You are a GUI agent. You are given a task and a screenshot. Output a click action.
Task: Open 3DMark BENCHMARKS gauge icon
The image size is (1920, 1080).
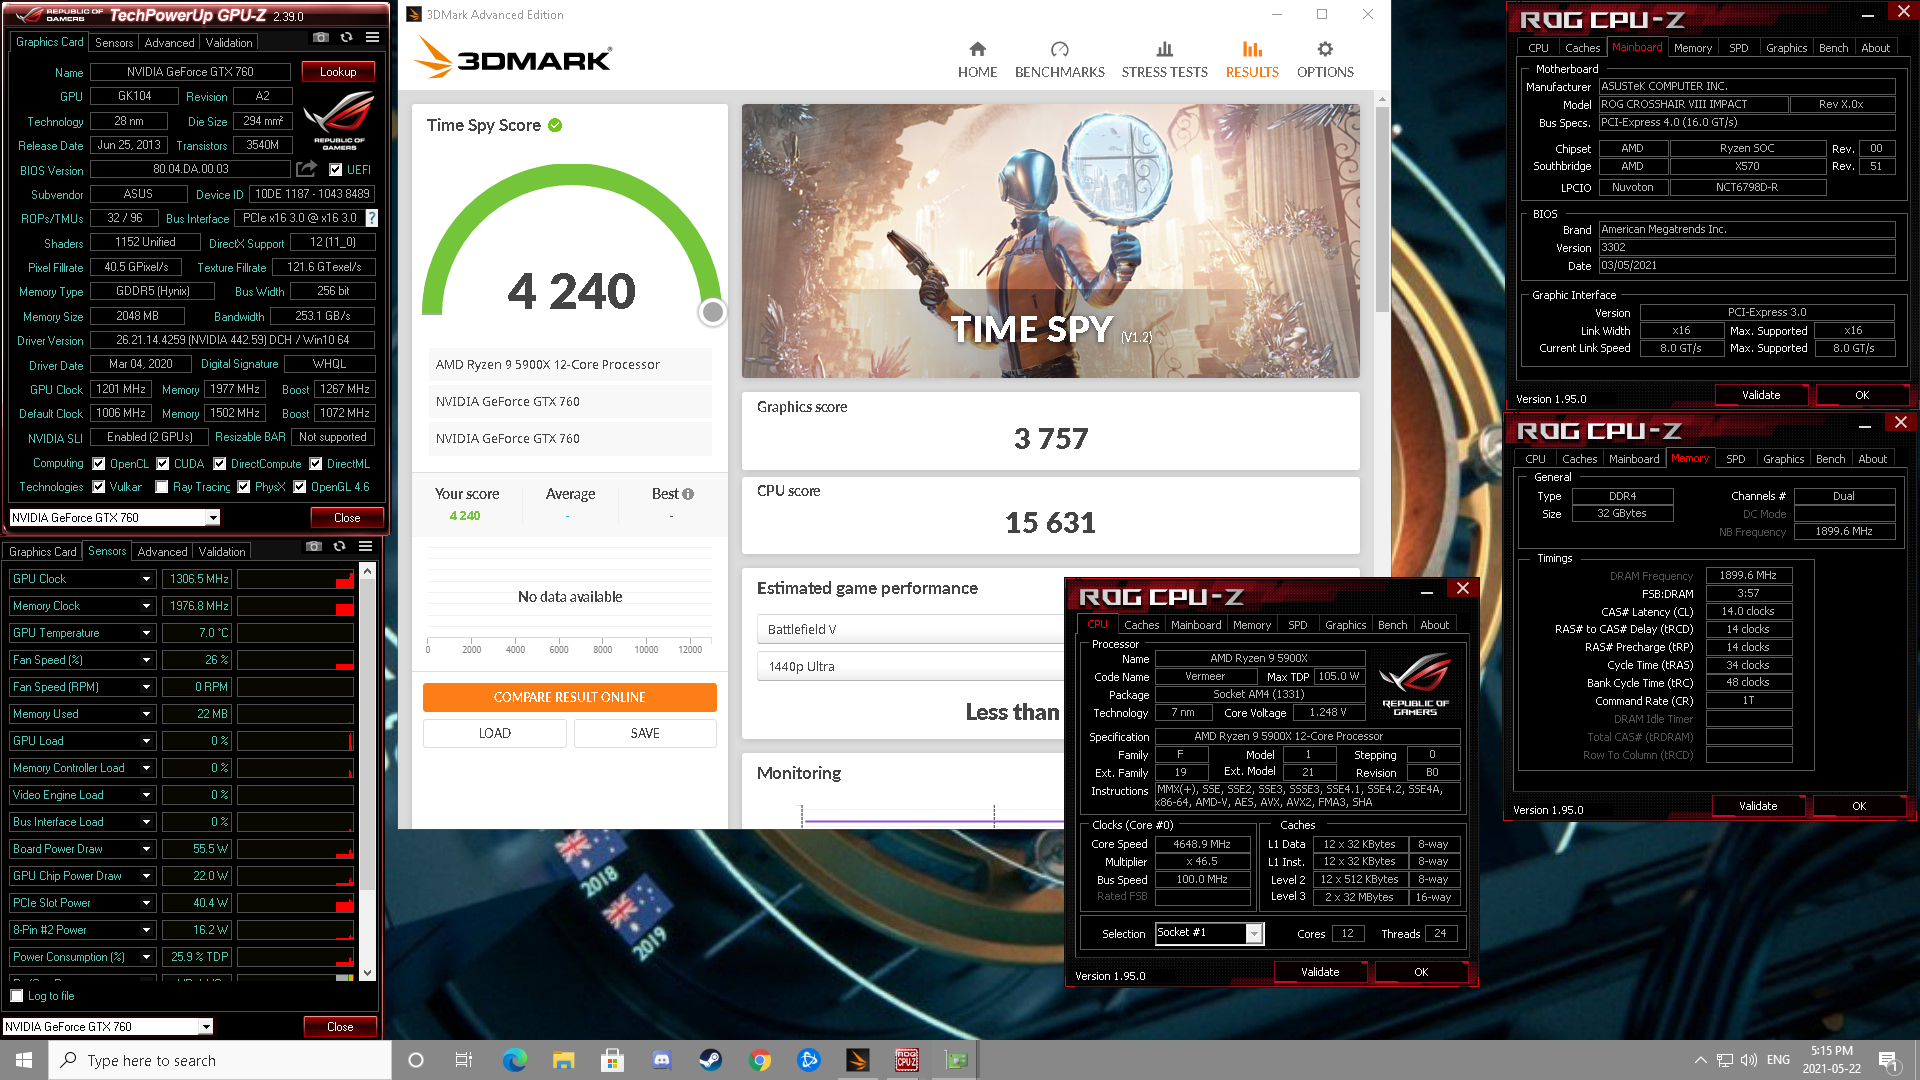1059,49
